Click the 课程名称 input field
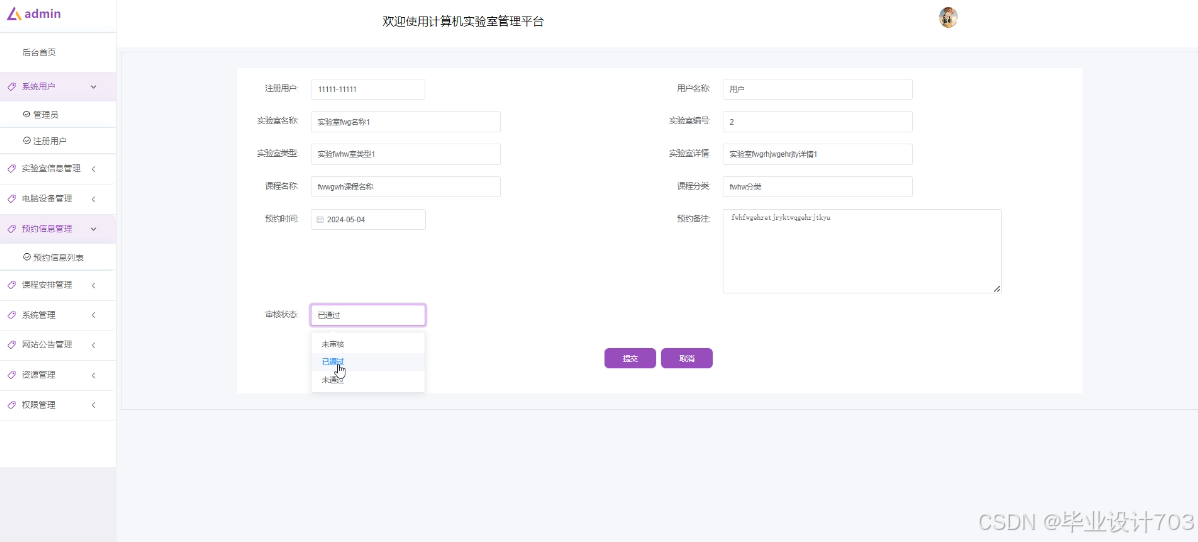The image size is (1198, 542). [406, 187]
